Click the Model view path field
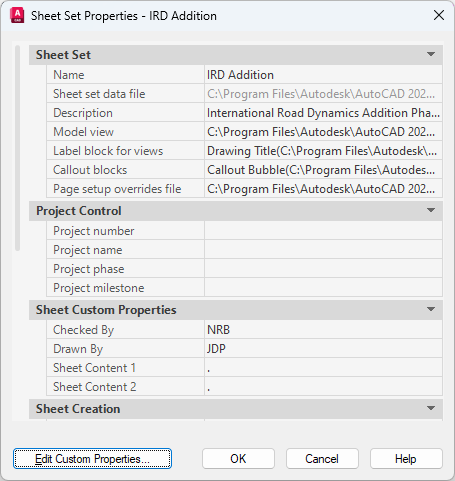Image resolution: width=455 pixels, height=481 pixels. [323, 132]
